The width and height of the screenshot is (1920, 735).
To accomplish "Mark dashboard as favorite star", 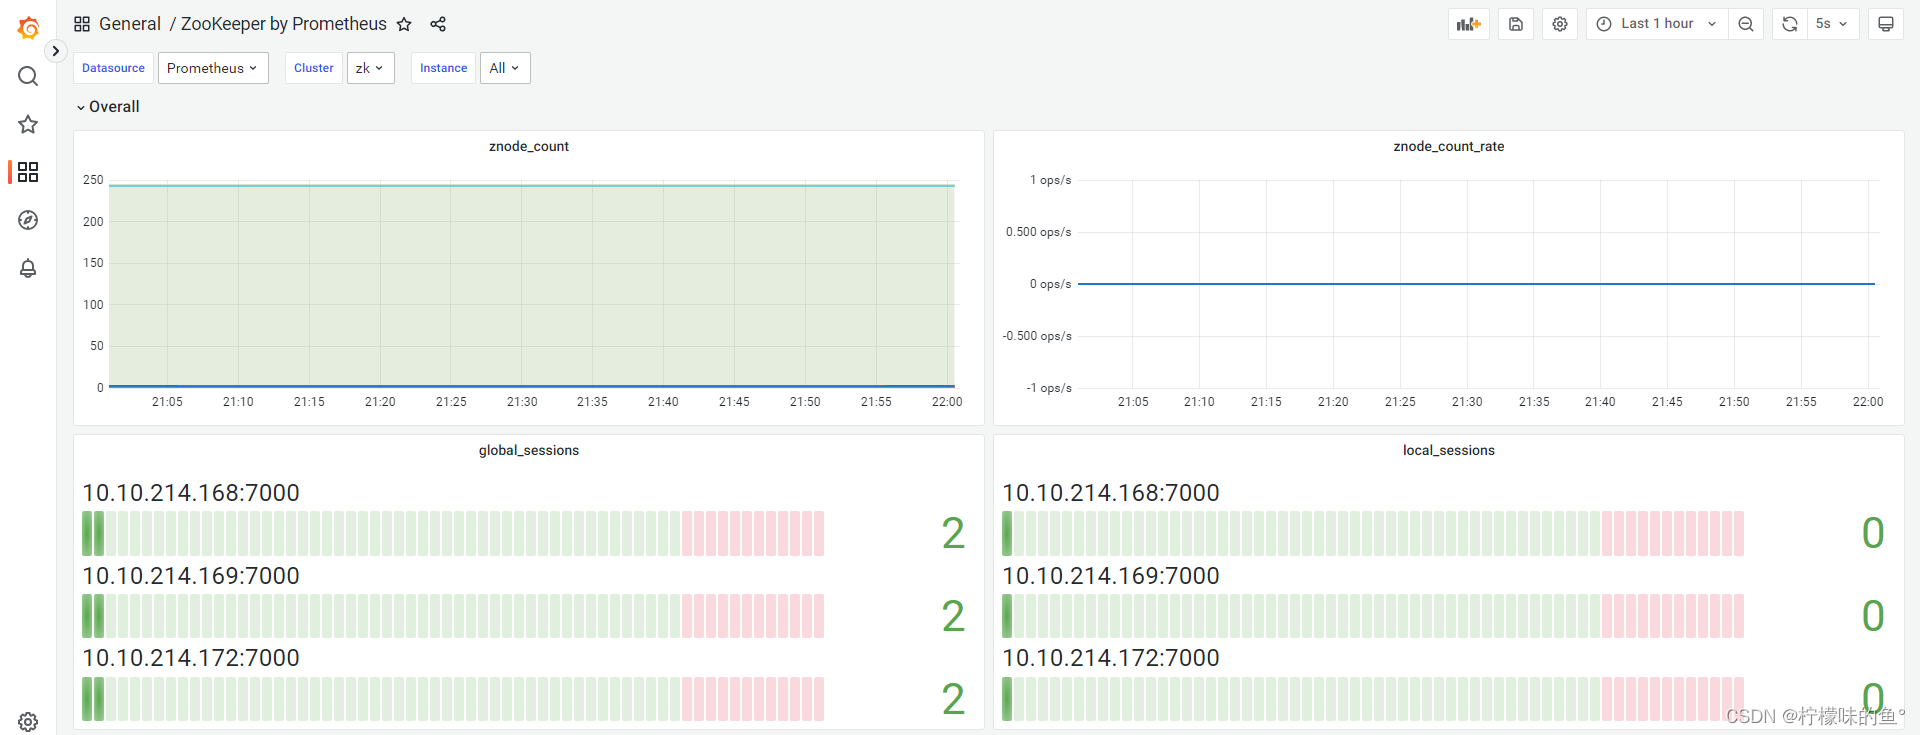I will click(x=404, y=24).
